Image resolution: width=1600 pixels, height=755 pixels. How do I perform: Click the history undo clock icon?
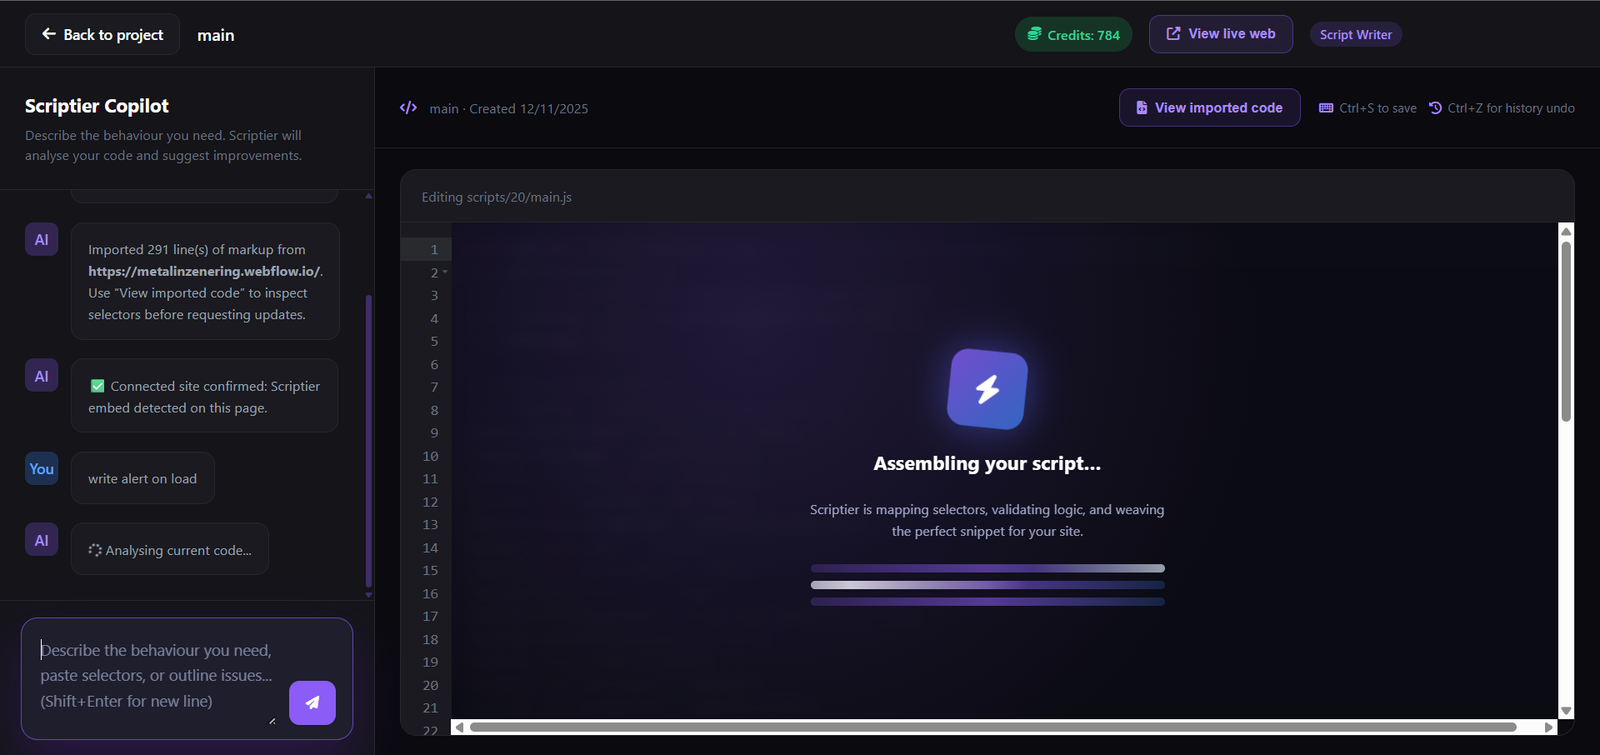pos(1435,108)
